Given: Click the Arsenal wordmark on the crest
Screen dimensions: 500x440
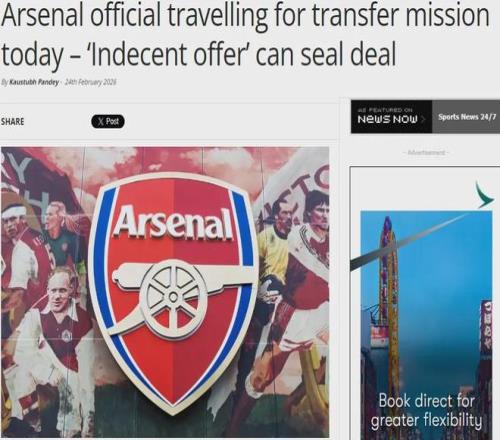Looking at the screenshot, I should pos(173,222).
